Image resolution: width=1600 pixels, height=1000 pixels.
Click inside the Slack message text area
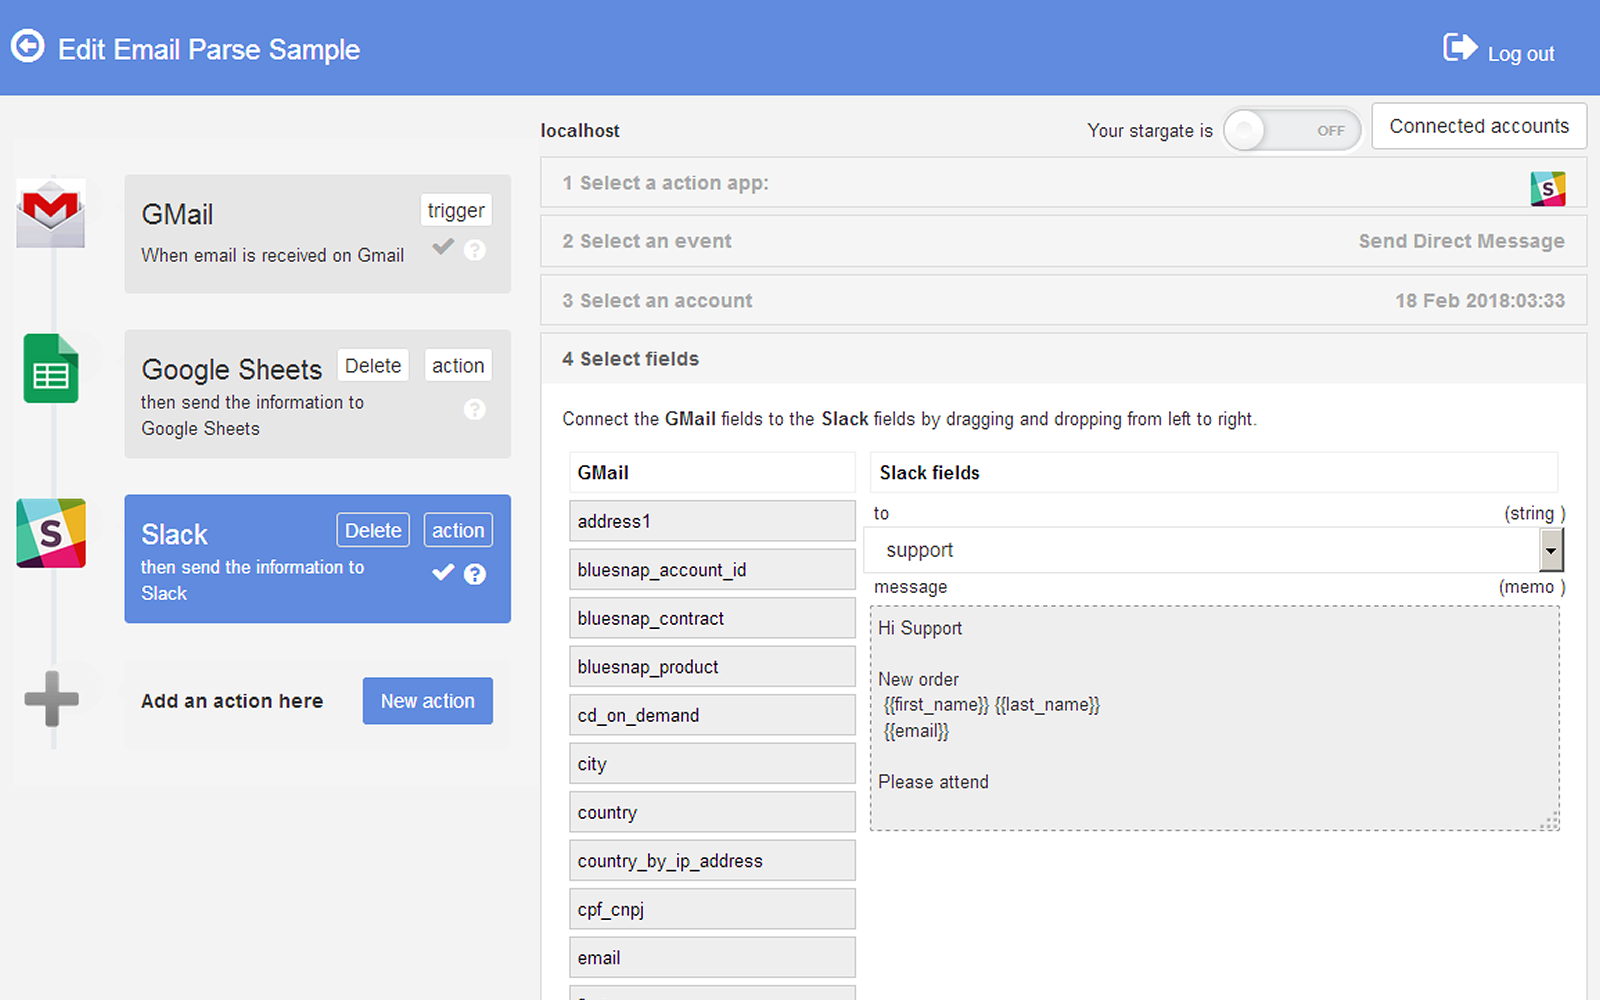click(x=1213, y=718)
